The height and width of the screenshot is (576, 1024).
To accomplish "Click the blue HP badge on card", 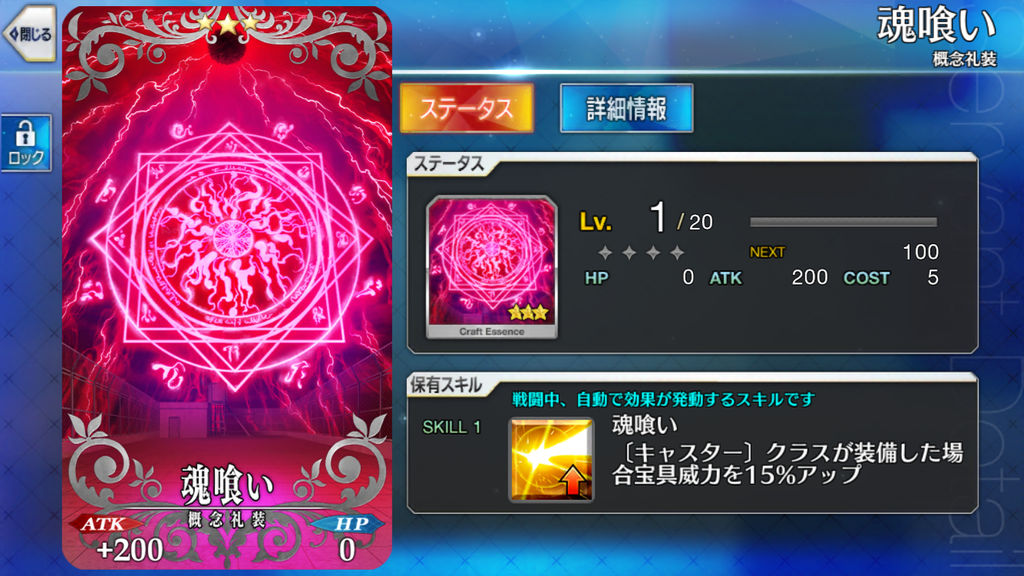I will pos(349,524).
